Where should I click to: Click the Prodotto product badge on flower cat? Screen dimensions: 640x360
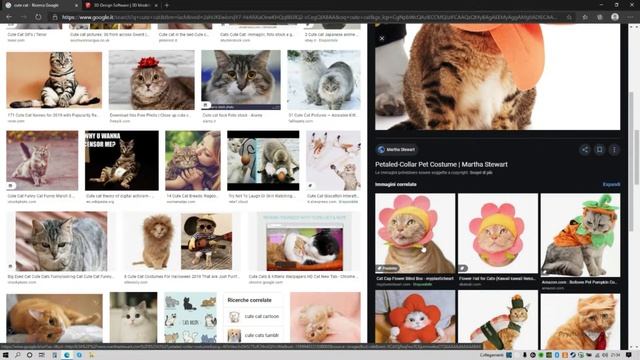pyautogui.click(x=387, y=268)
